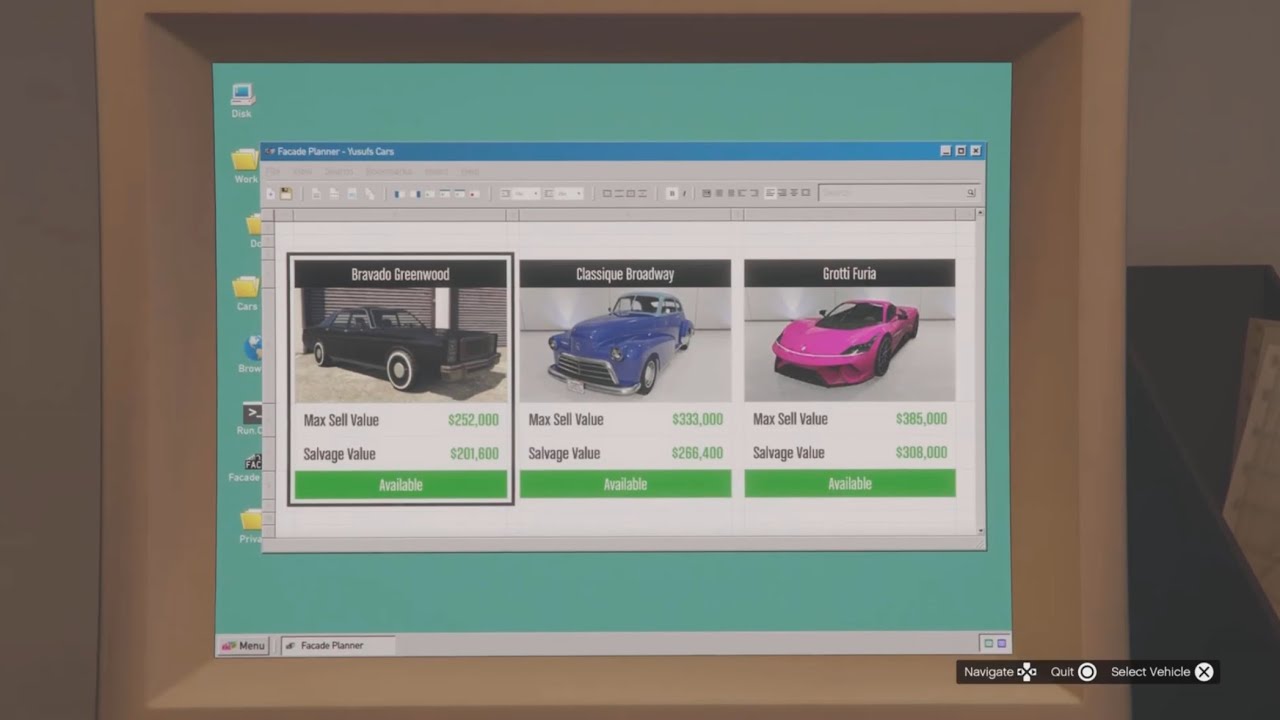The height and width of the screenshot is (720, 1280).
Task: Click the magnifier icon in search box
Action: coord(970,193)
